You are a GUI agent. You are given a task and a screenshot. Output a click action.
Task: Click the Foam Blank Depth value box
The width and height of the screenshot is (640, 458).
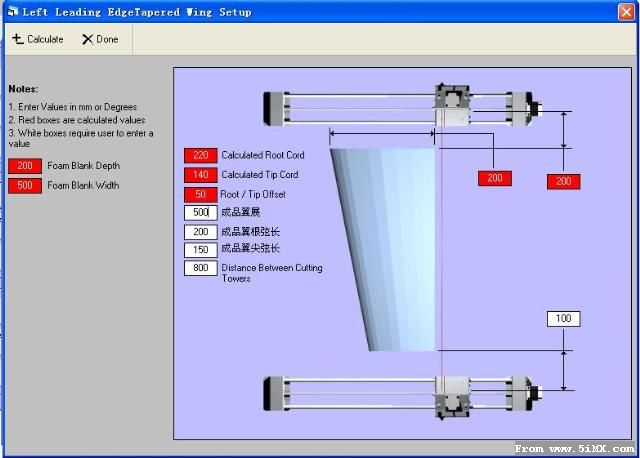click(x=25, y=166)
